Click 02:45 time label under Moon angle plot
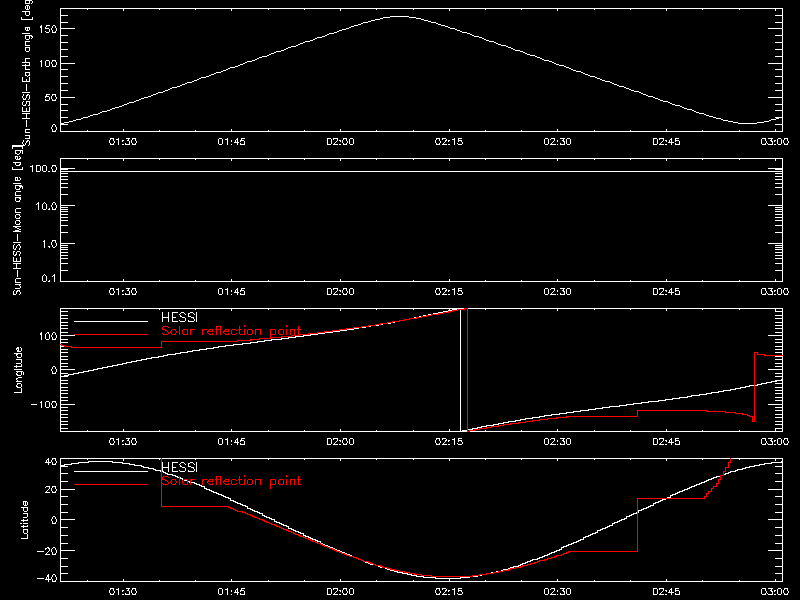Image resolution: width=800 pixels, height=600 pixels. click(x=666, y=292)
